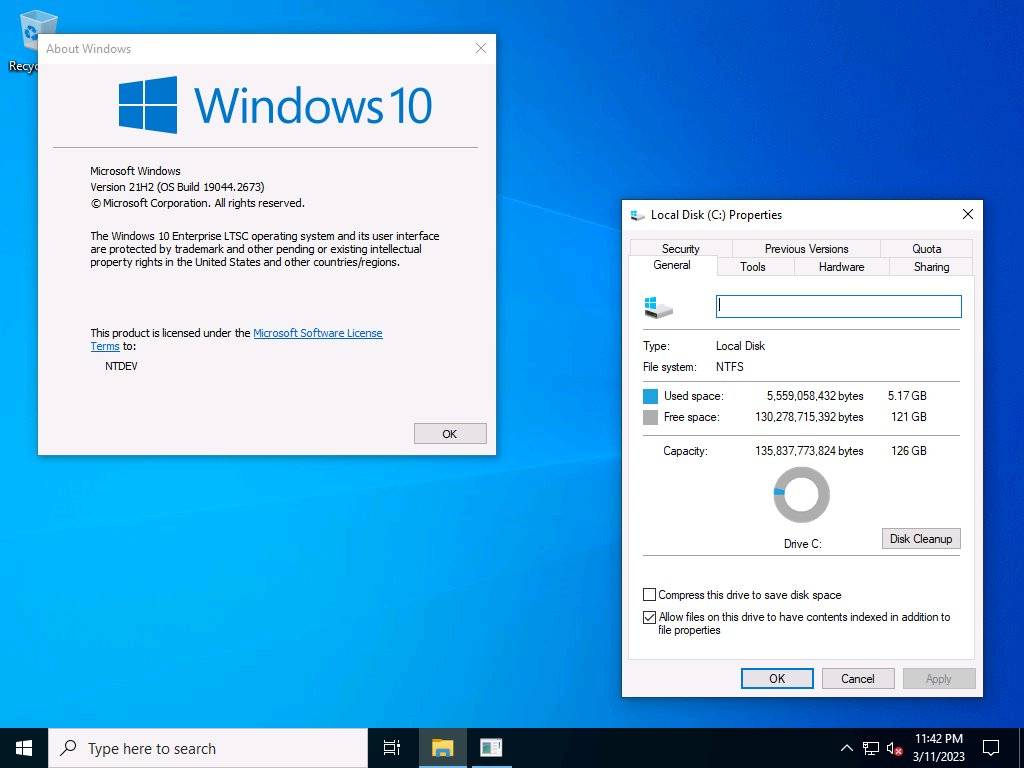The height and width of the screenshot is (768, 1024).
Task: Click the blue Used space color swatch
Action: 651,396
